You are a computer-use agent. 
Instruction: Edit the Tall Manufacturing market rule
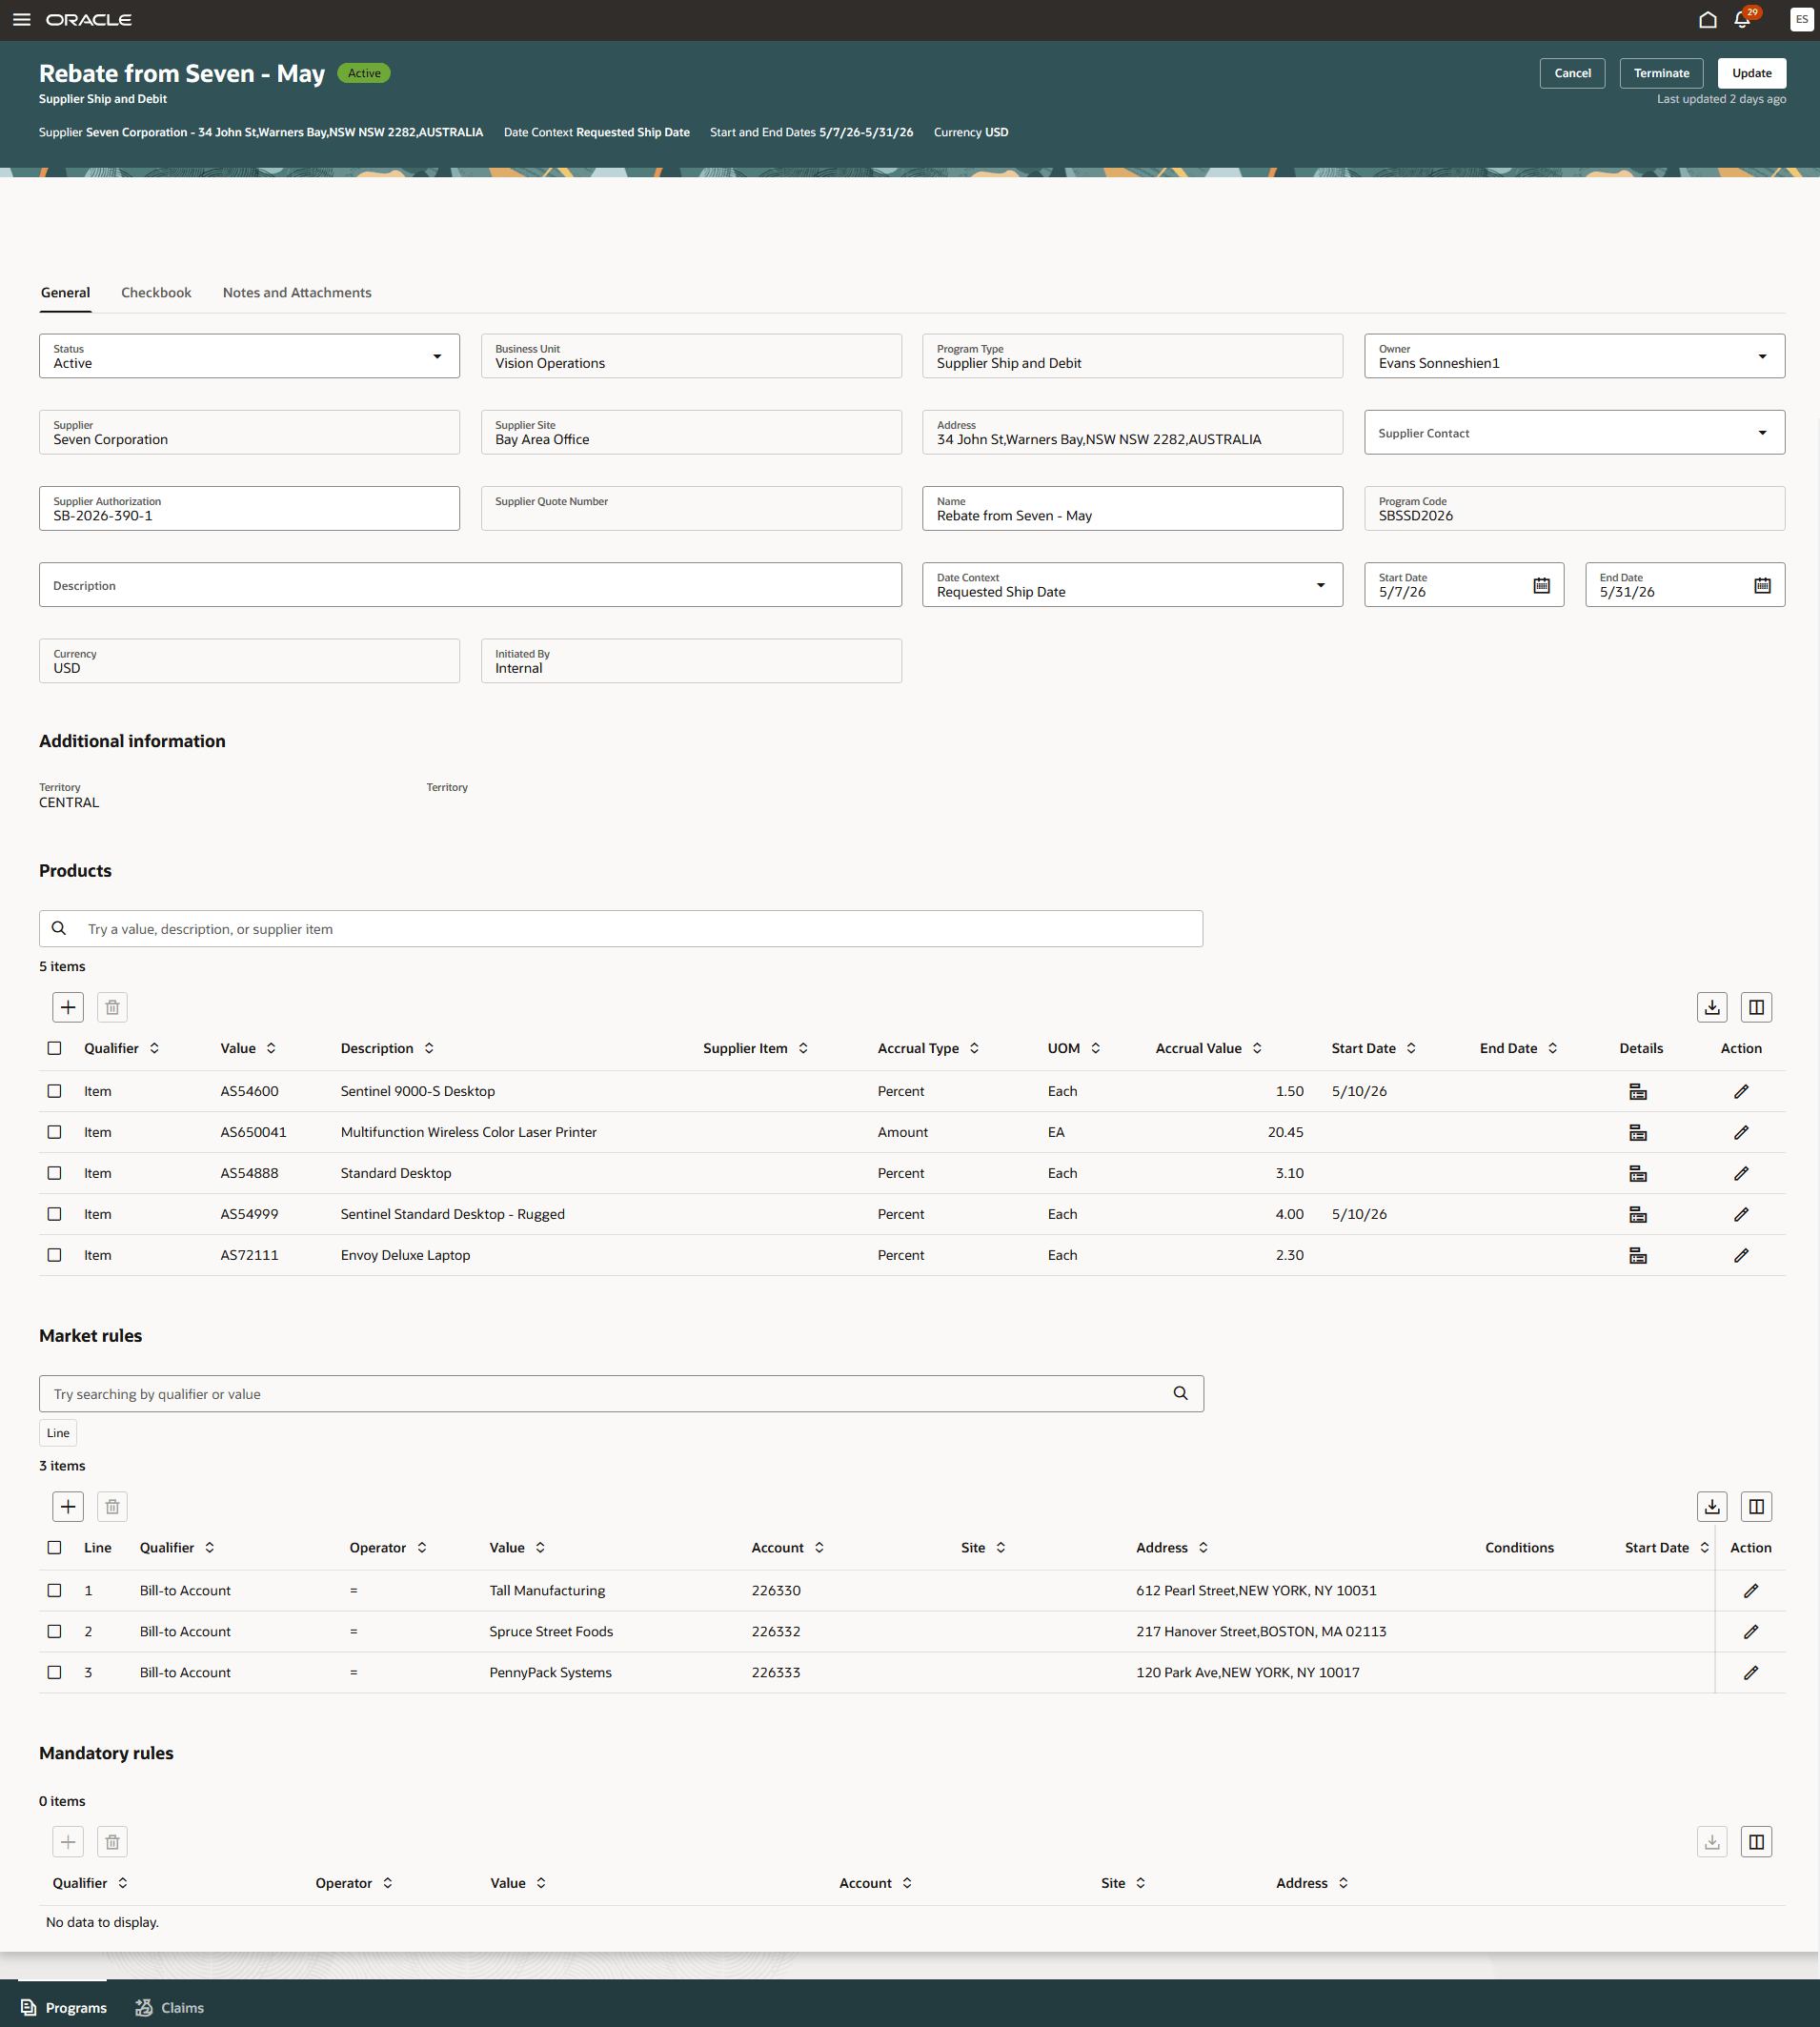(1751, 1591)
